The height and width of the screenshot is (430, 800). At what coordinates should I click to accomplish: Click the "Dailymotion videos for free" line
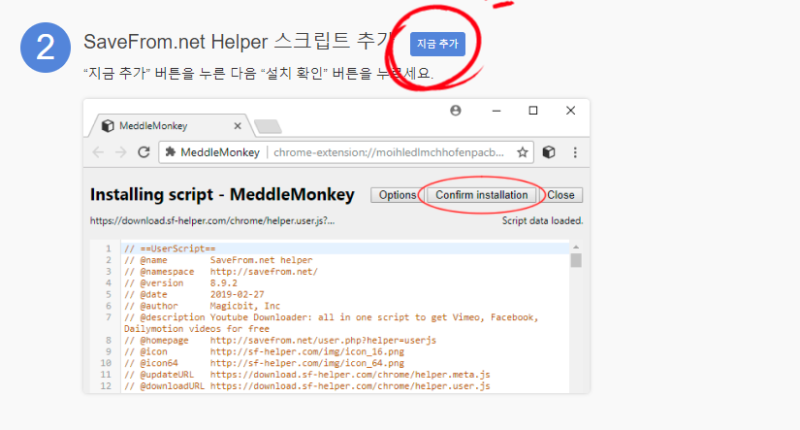196,328
